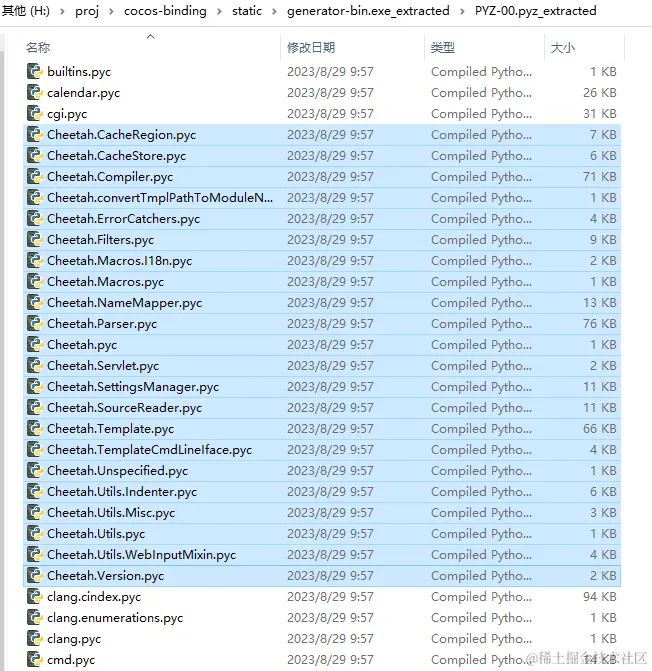Viewport: 652px width, 671px height.
Task: Click the Cheetah.Macros.pyc file icon
Action: (x=35, y=281)
